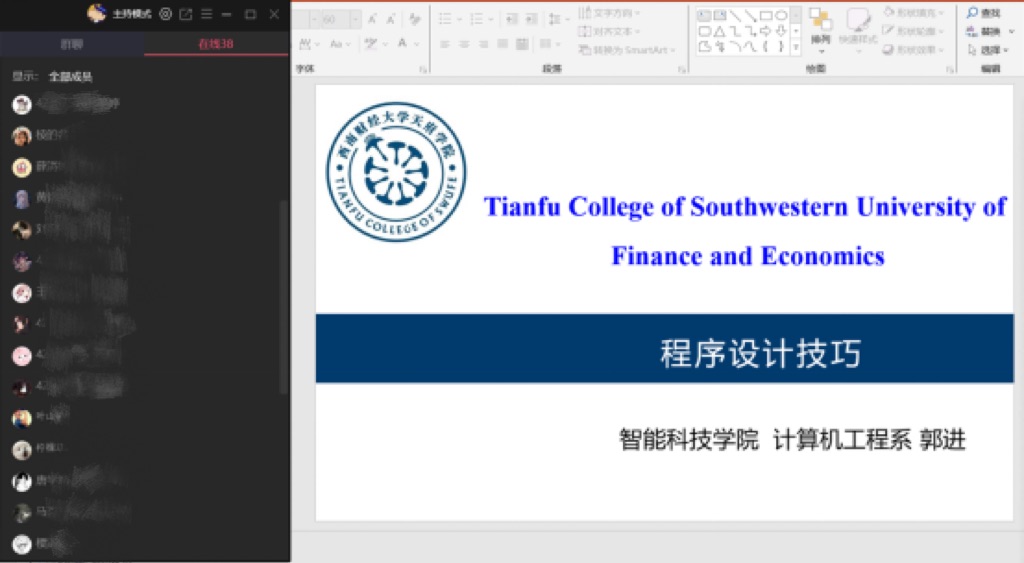Click 查找 find button
The image size is (1024, 563).
pyautogui.click(x=984, y=12)
